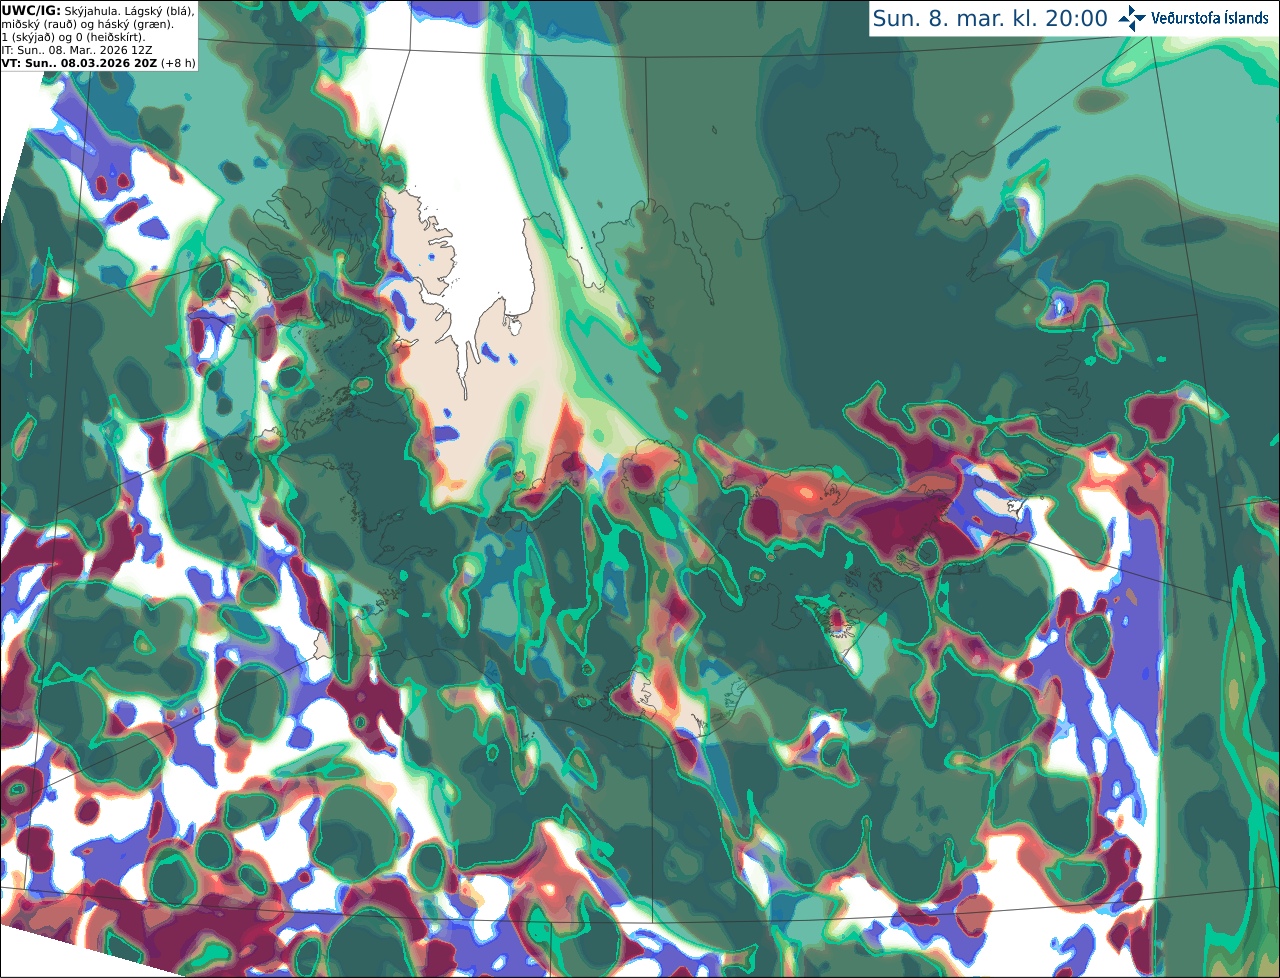The image size is (1280, 978).
Task: Click the 'miðský (rauð) og háský (græn)' legend line
Action: (87, 23)
